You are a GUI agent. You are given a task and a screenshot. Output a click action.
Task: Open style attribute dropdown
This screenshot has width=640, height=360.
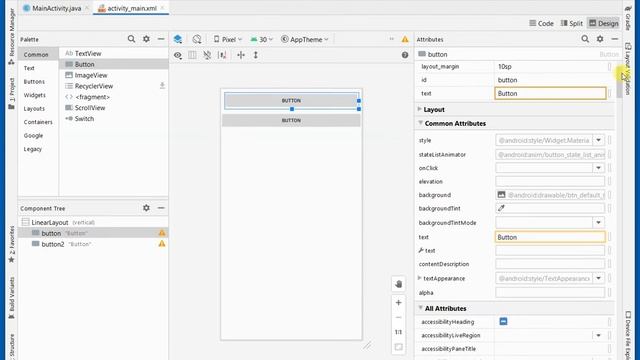click(598, 140)
